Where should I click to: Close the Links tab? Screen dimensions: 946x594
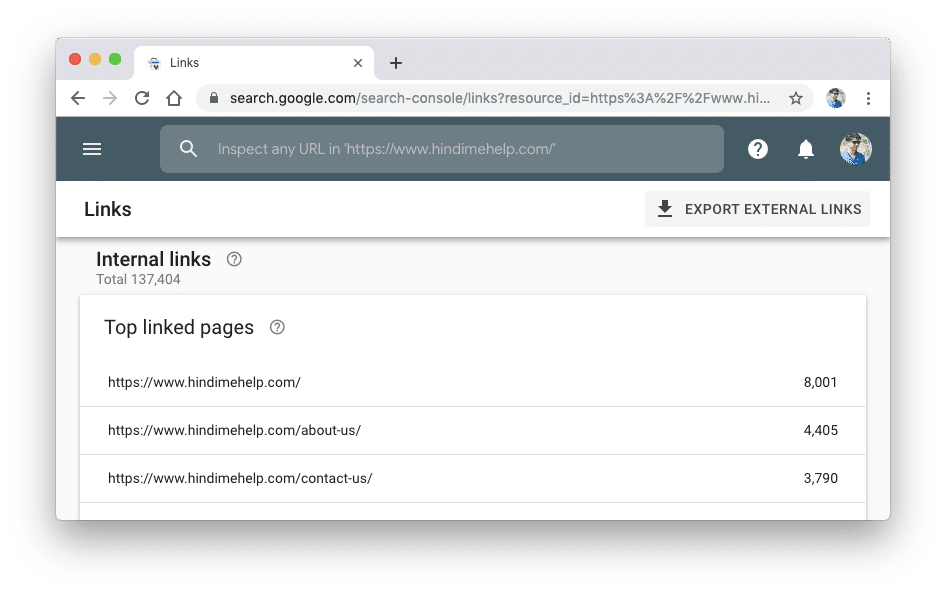[358, 63]
